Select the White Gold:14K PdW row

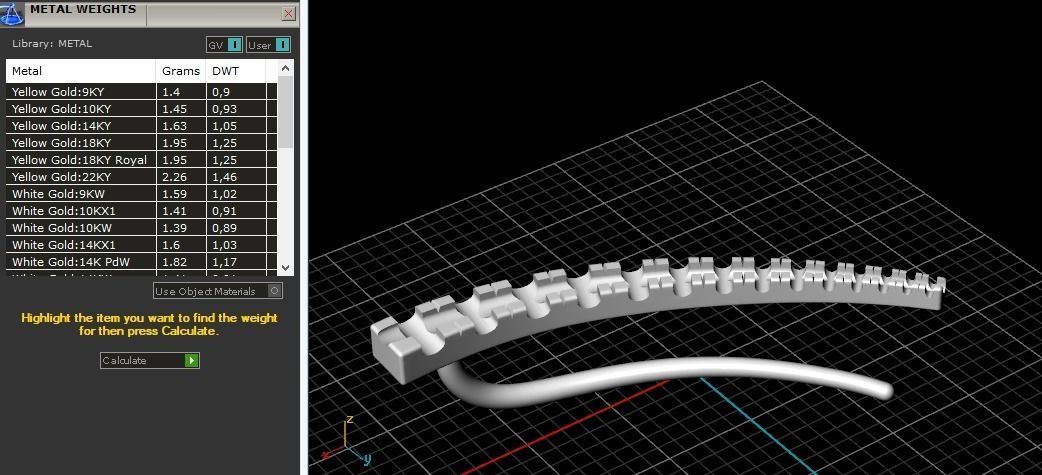142,262
